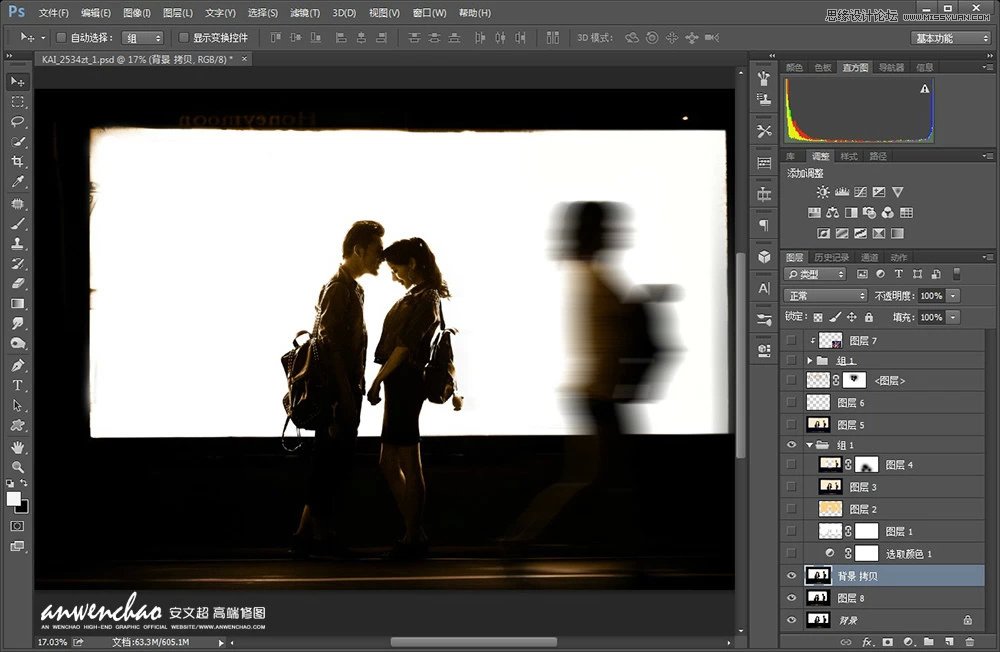The image size is (1000, 652).
Task: Switch to the 导航器 tab
Action: pos(891,67)
